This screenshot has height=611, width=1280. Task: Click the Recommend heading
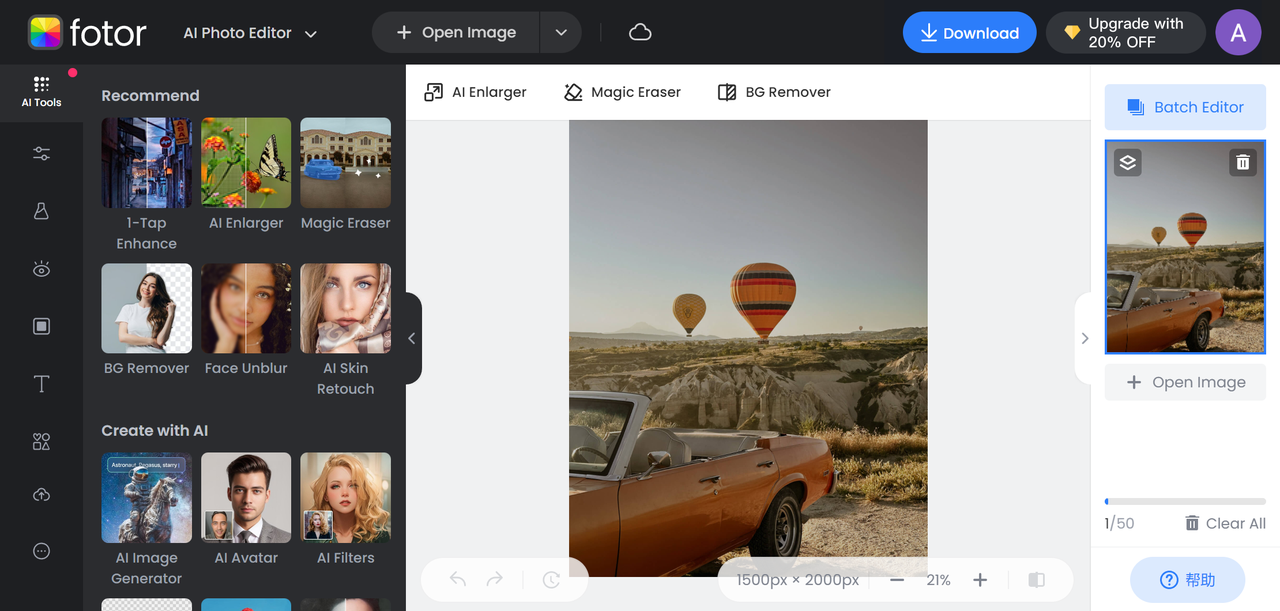[x=150, y=95]
